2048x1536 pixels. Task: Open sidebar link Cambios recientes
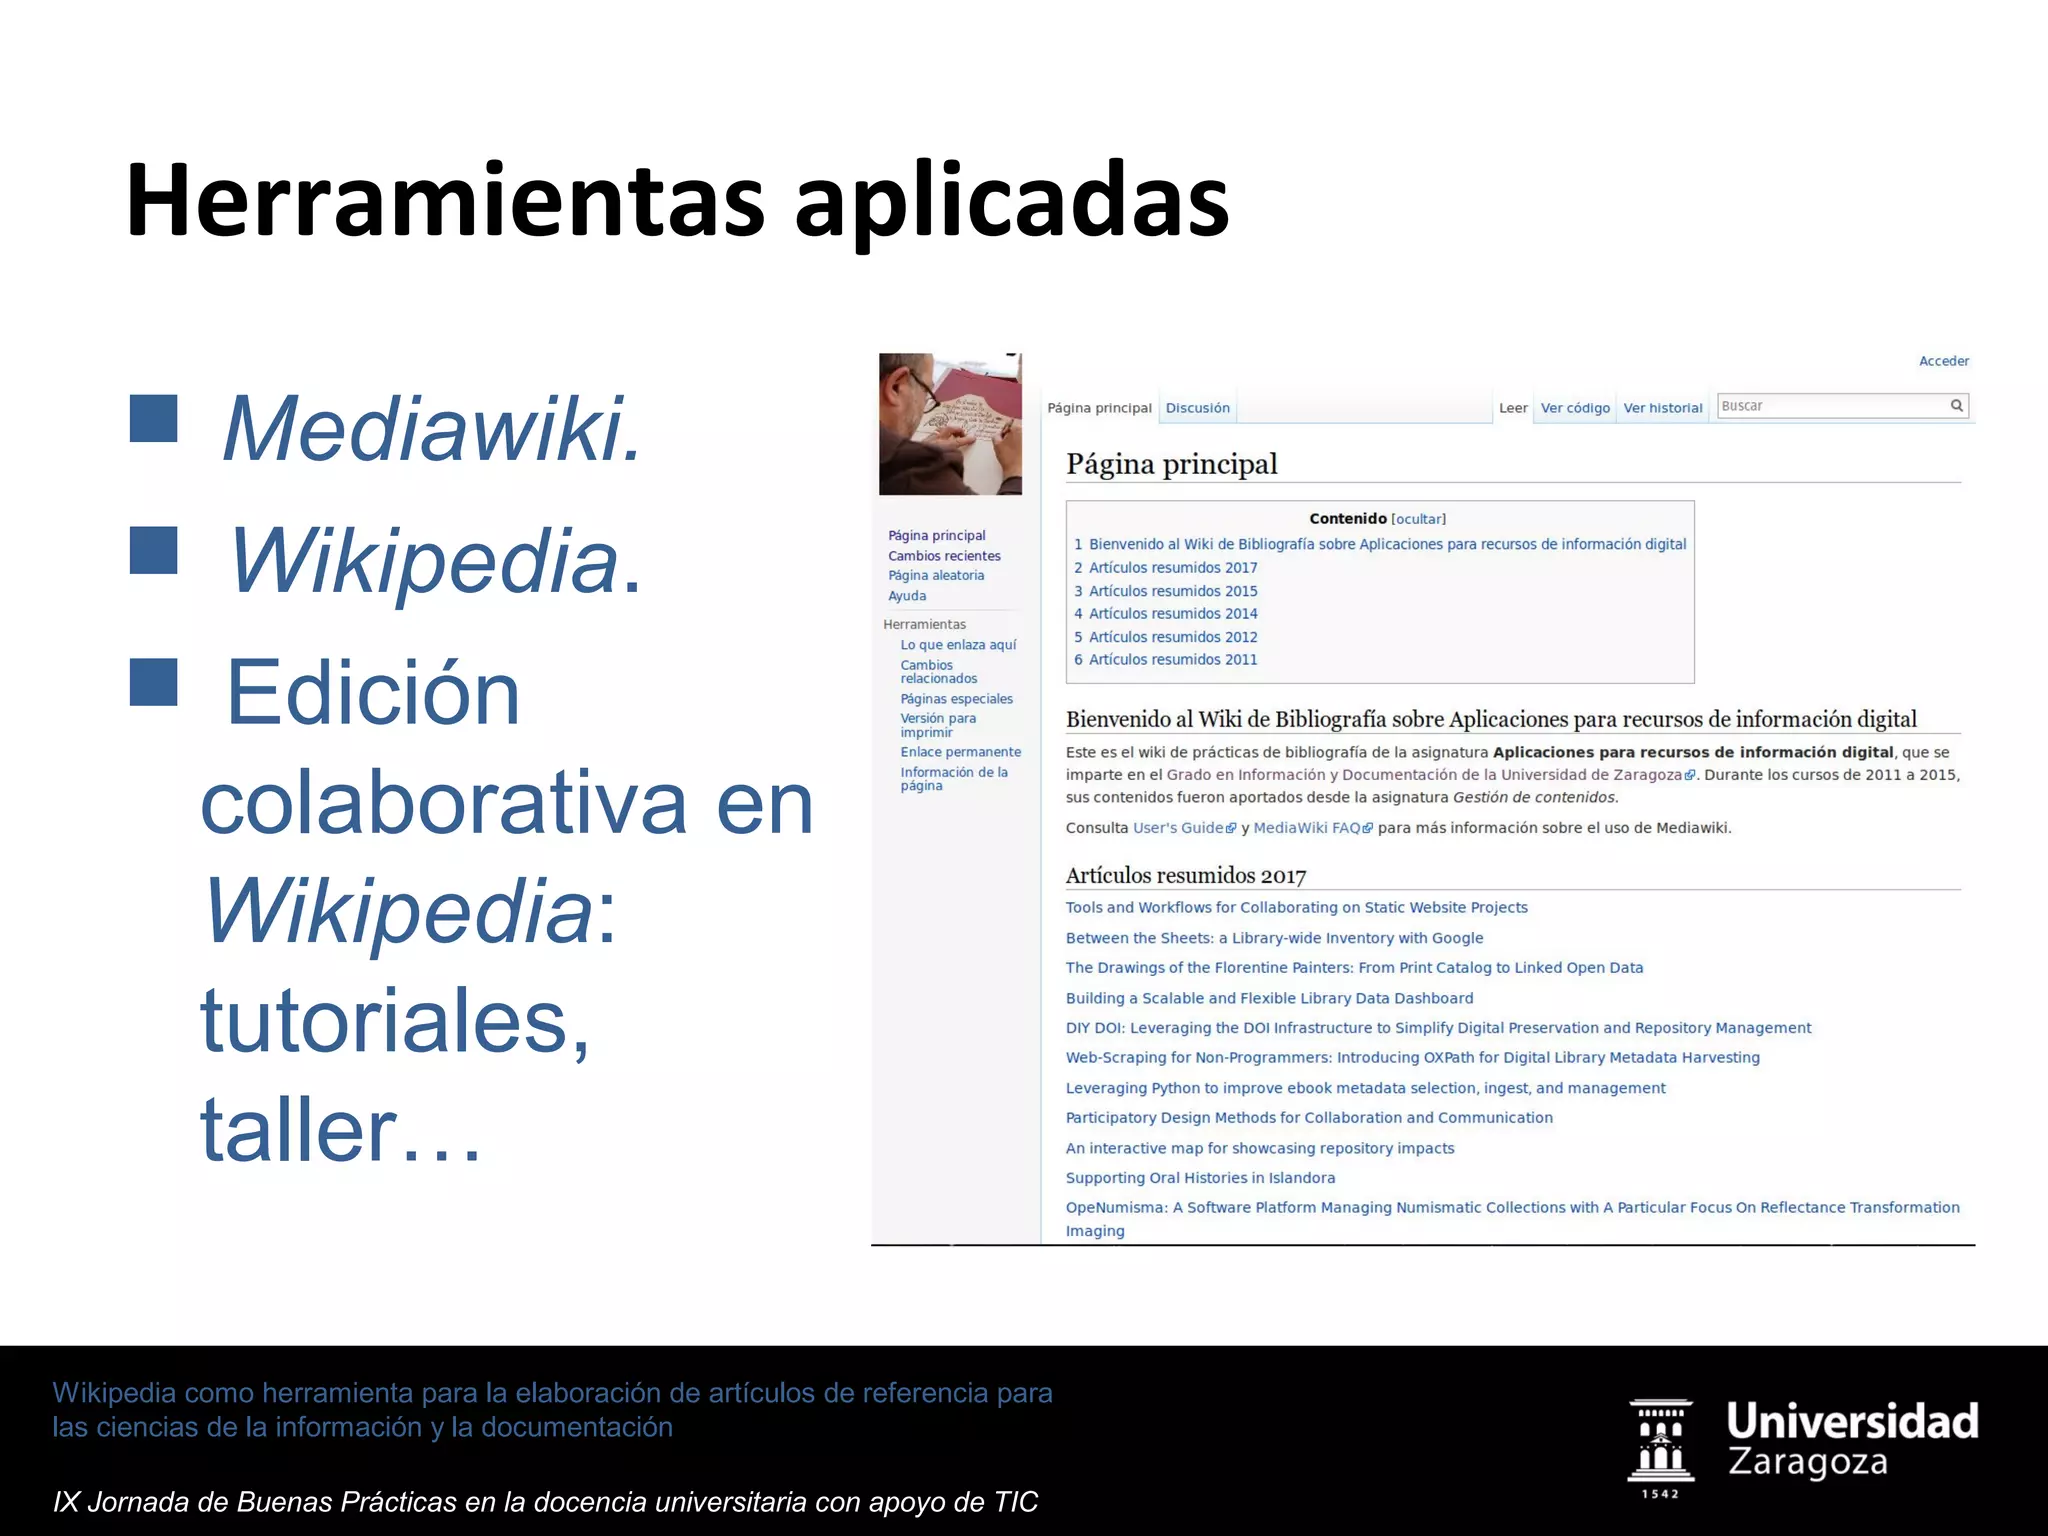[x=944, y=556]
